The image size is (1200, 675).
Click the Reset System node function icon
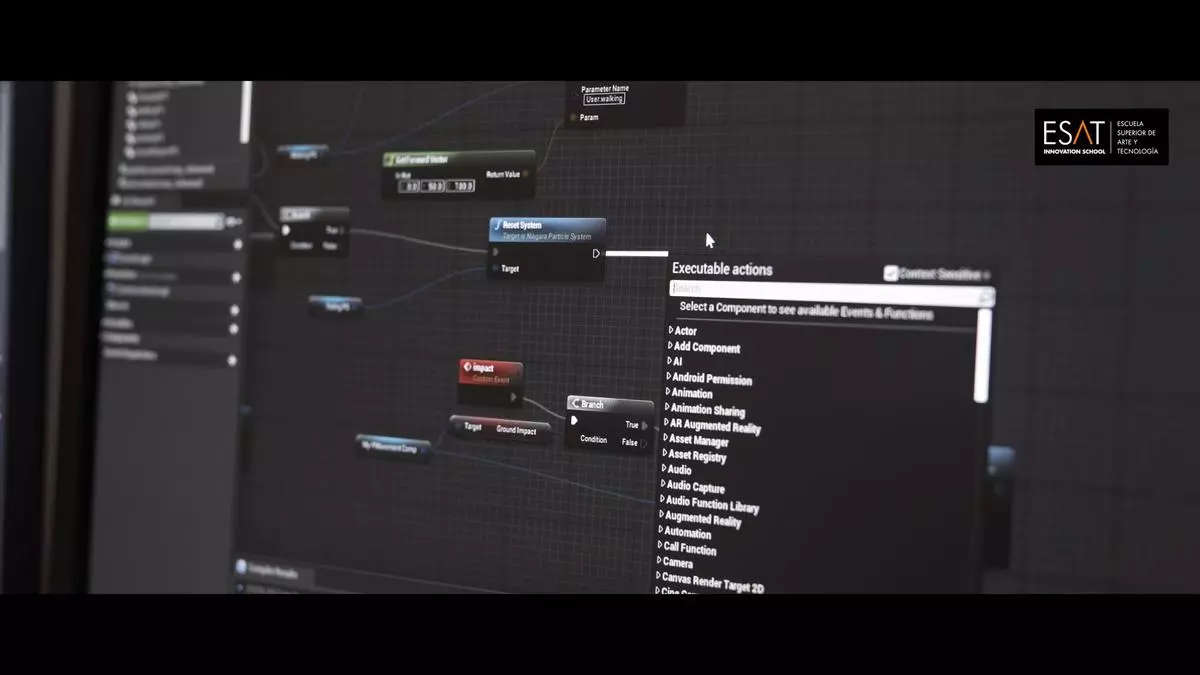point(496,225)
